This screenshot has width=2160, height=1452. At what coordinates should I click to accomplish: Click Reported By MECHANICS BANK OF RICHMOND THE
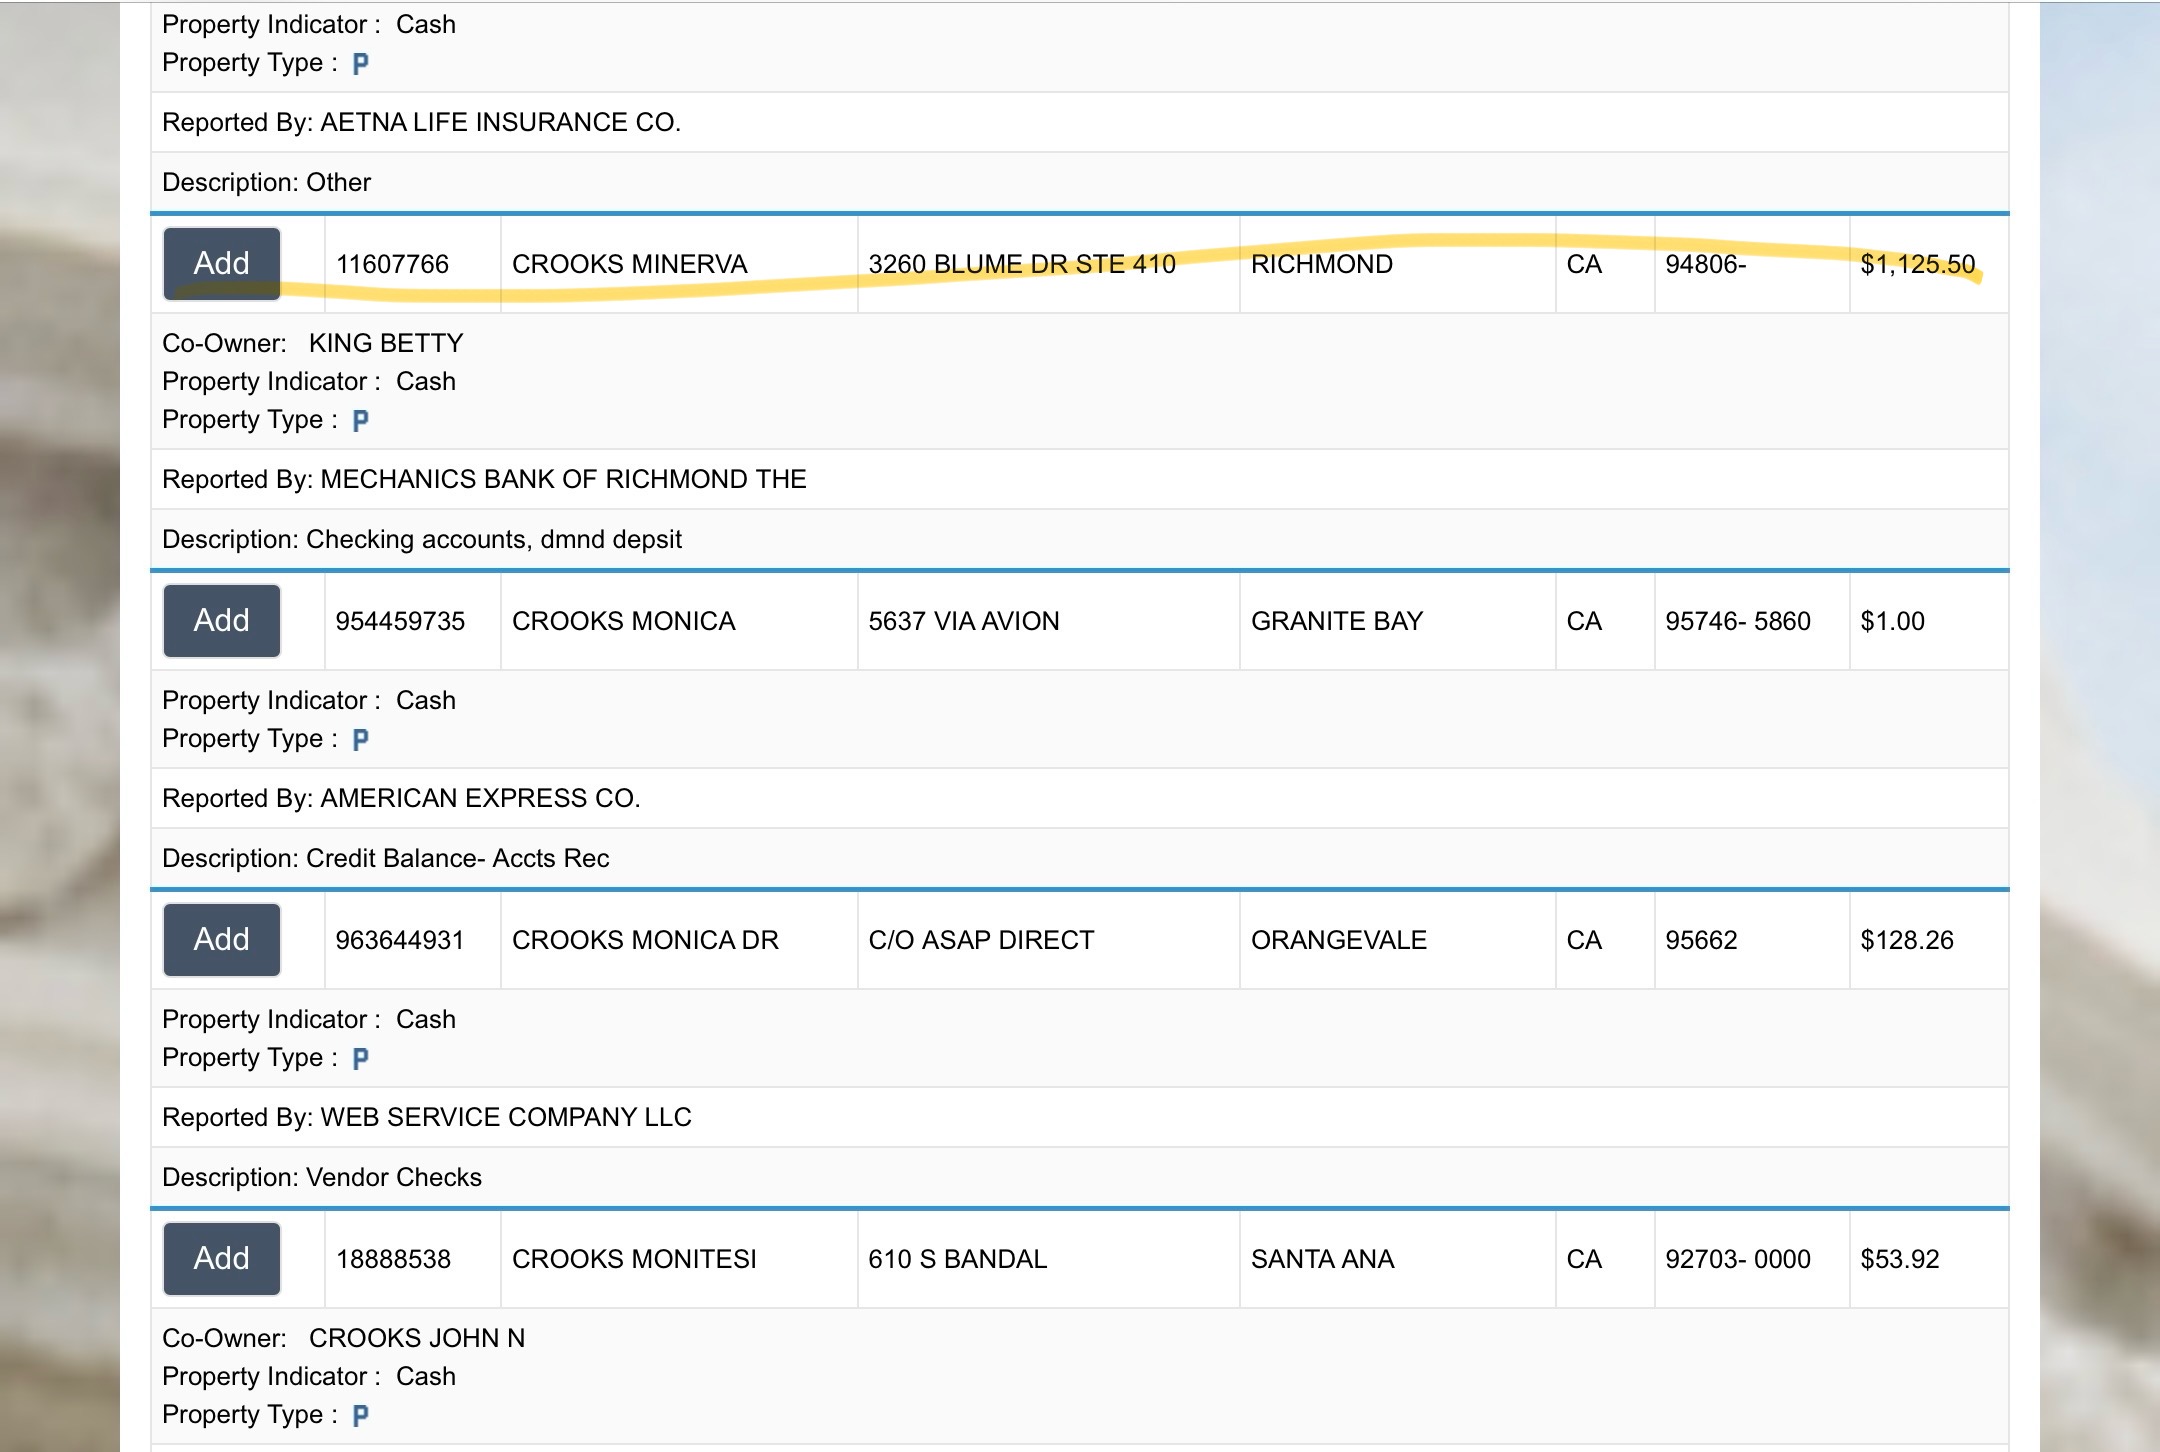click(x=484, y=479)
